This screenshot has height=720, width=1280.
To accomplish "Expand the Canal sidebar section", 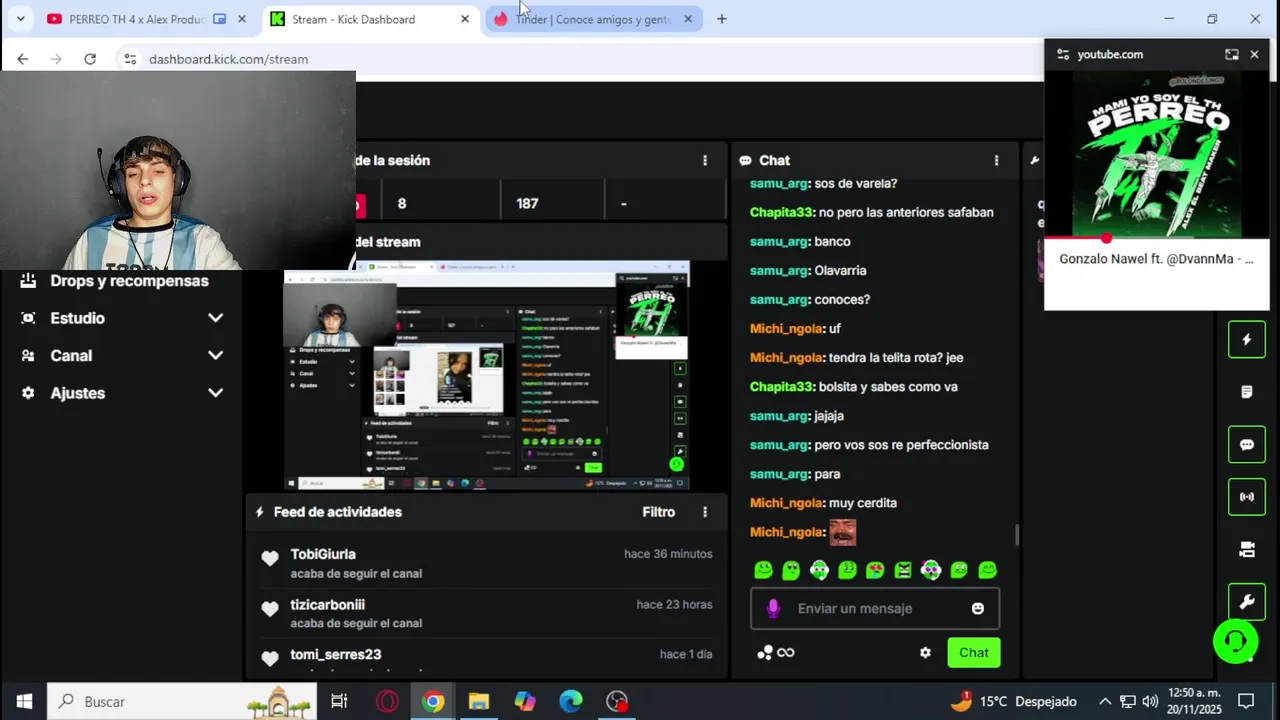I will click(215, 355).
